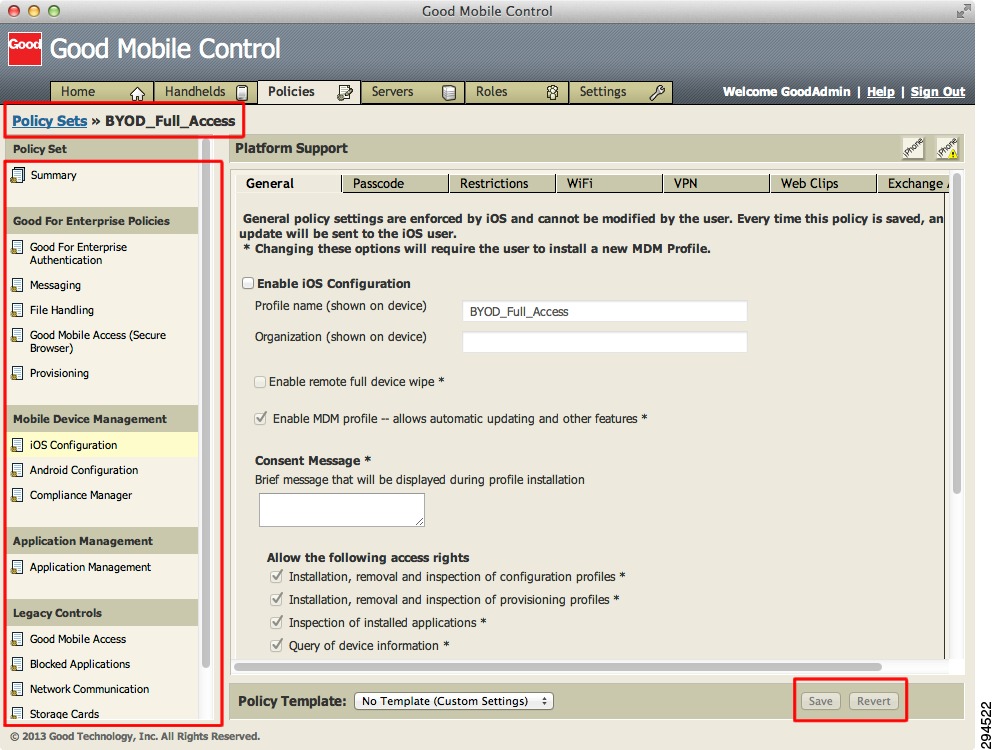
Task: Toggle Query of device information checkbox
Action: click(x=276, y=645)
